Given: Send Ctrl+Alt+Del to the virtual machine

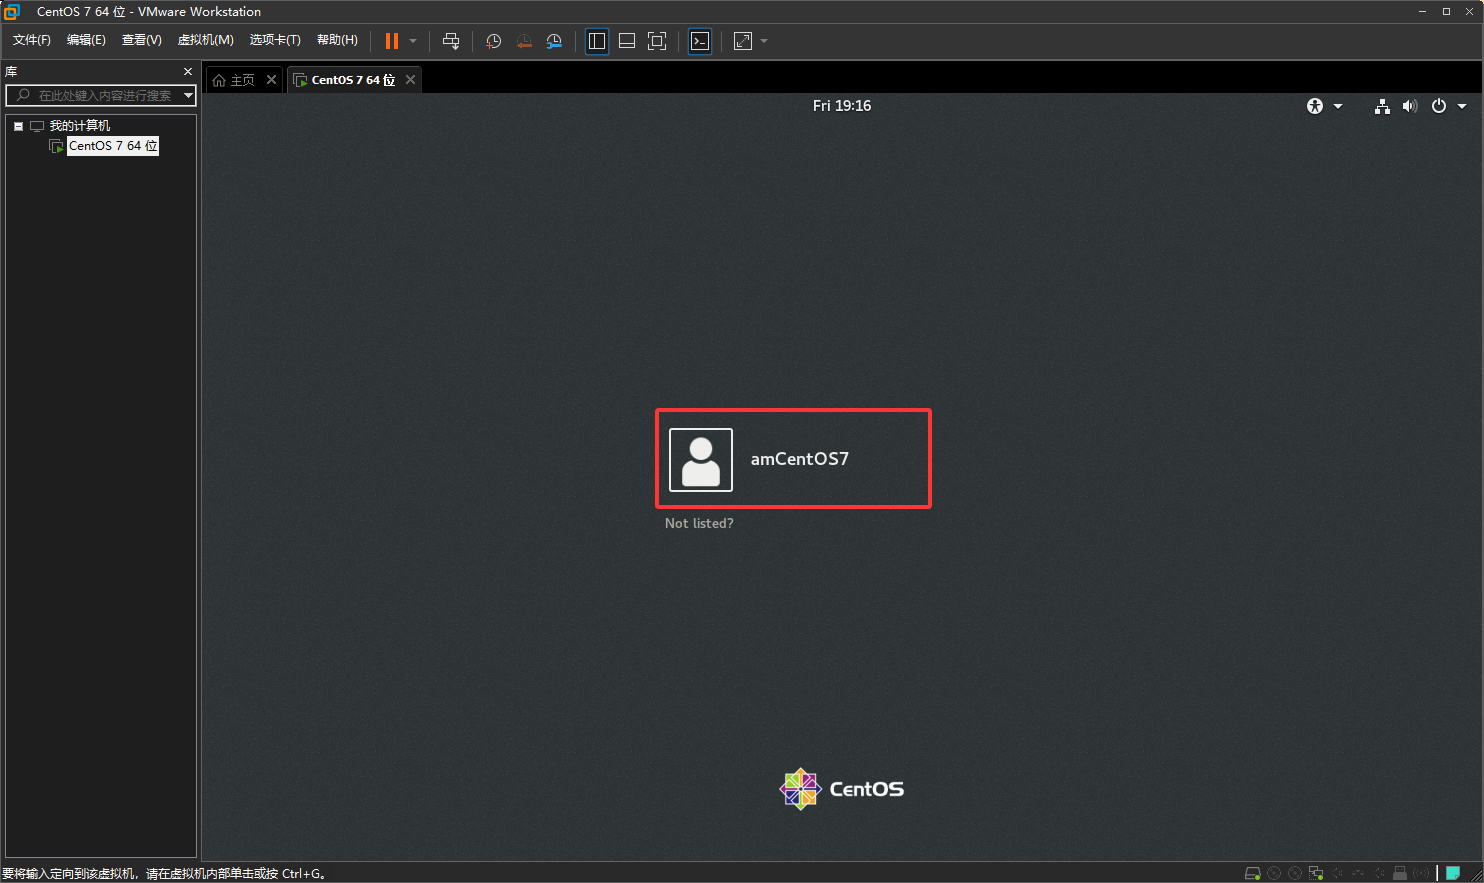Looking at the screenshot, I should click(x=451, y=41).
